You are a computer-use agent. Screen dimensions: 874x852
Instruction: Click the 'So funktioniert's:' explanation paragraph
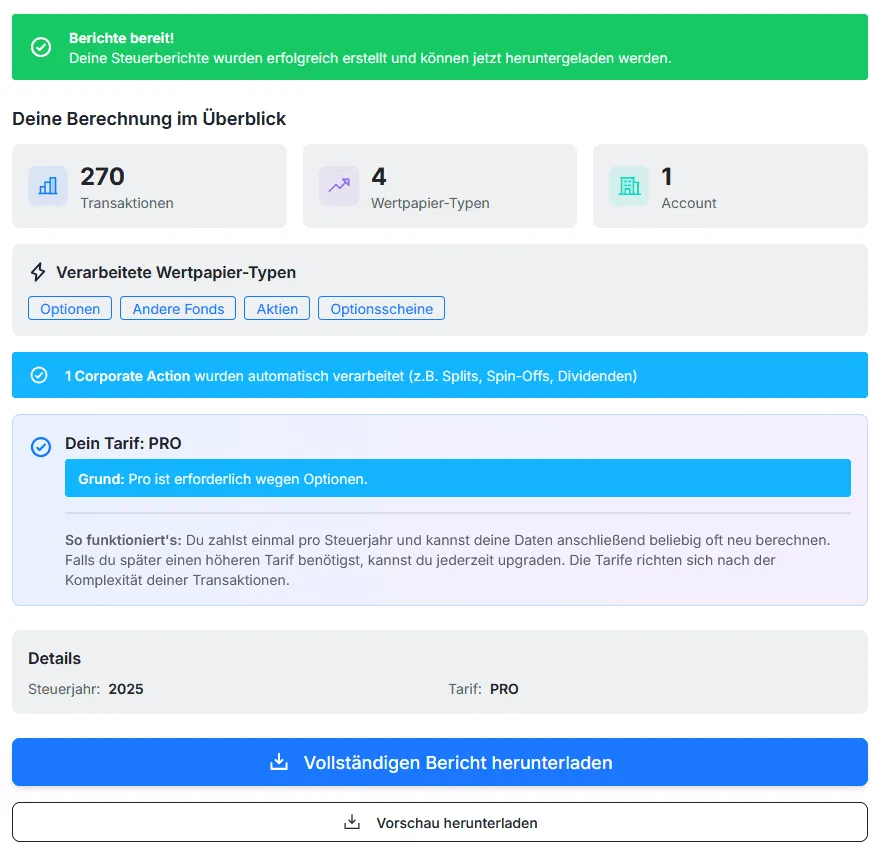pyautogui.click(x=448, y=560)
